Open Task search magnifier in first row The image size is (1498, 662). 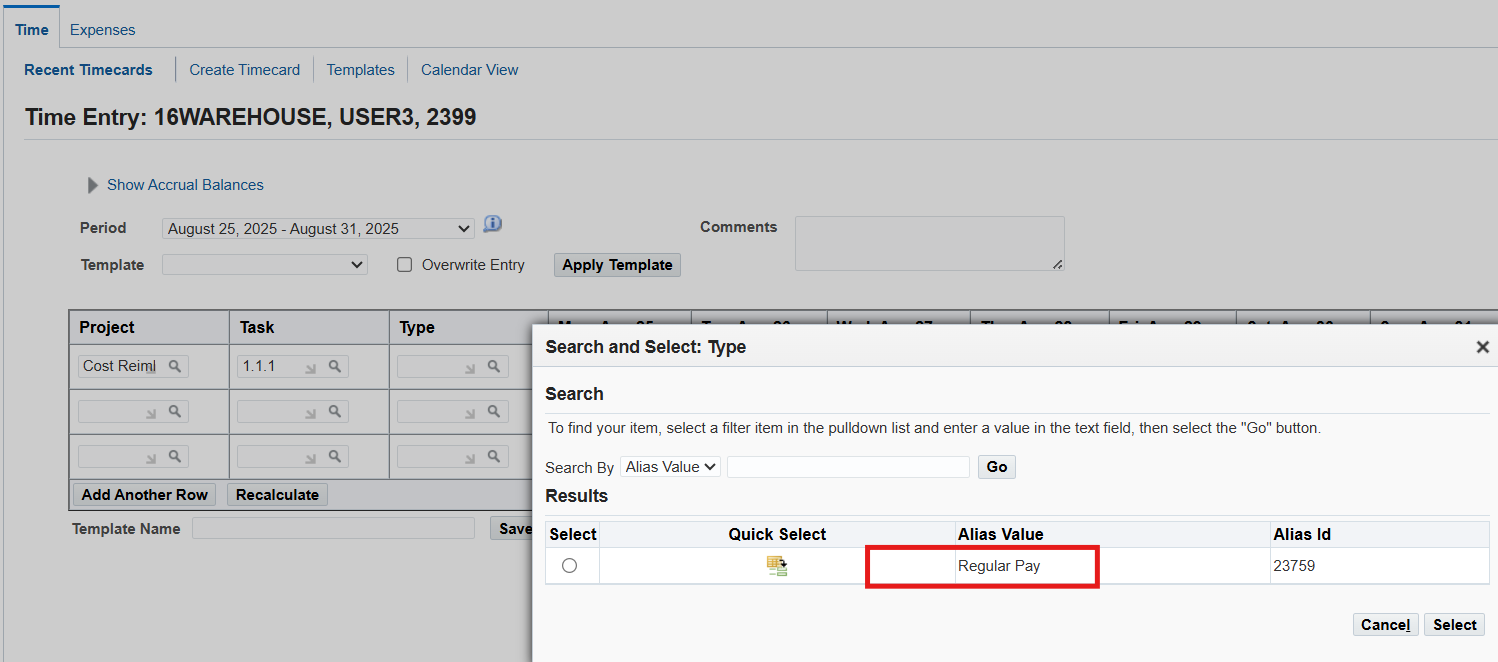[x=335, y=367]
